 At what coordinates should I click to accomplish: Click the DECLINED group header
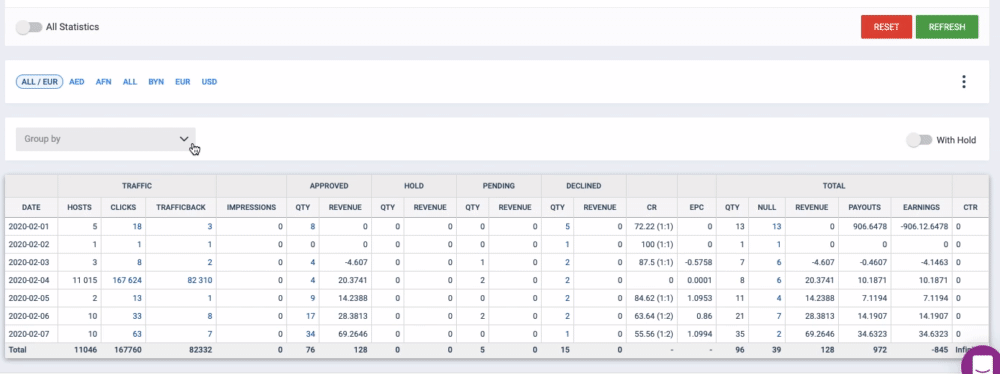(x=584, y=186)
